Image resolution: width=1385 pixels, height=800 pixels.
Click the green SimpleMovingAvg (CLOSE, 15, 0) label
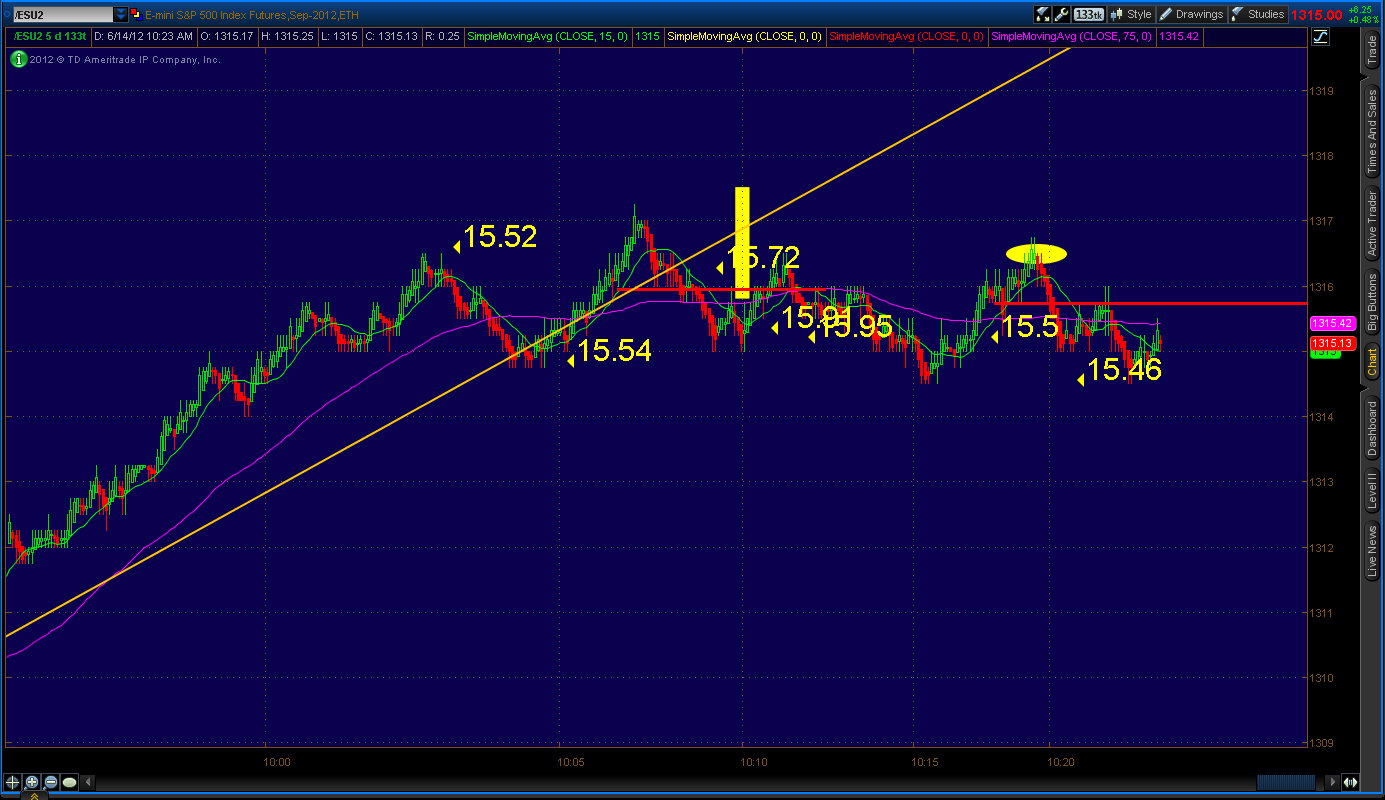pos(549,37)
